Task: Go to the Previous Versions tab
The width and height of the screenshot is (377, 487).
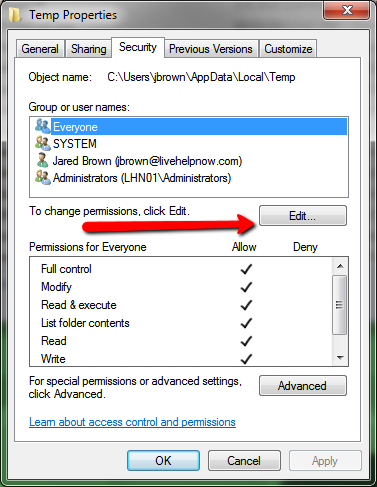Action: pyautogui.click(x=211, y=49)
